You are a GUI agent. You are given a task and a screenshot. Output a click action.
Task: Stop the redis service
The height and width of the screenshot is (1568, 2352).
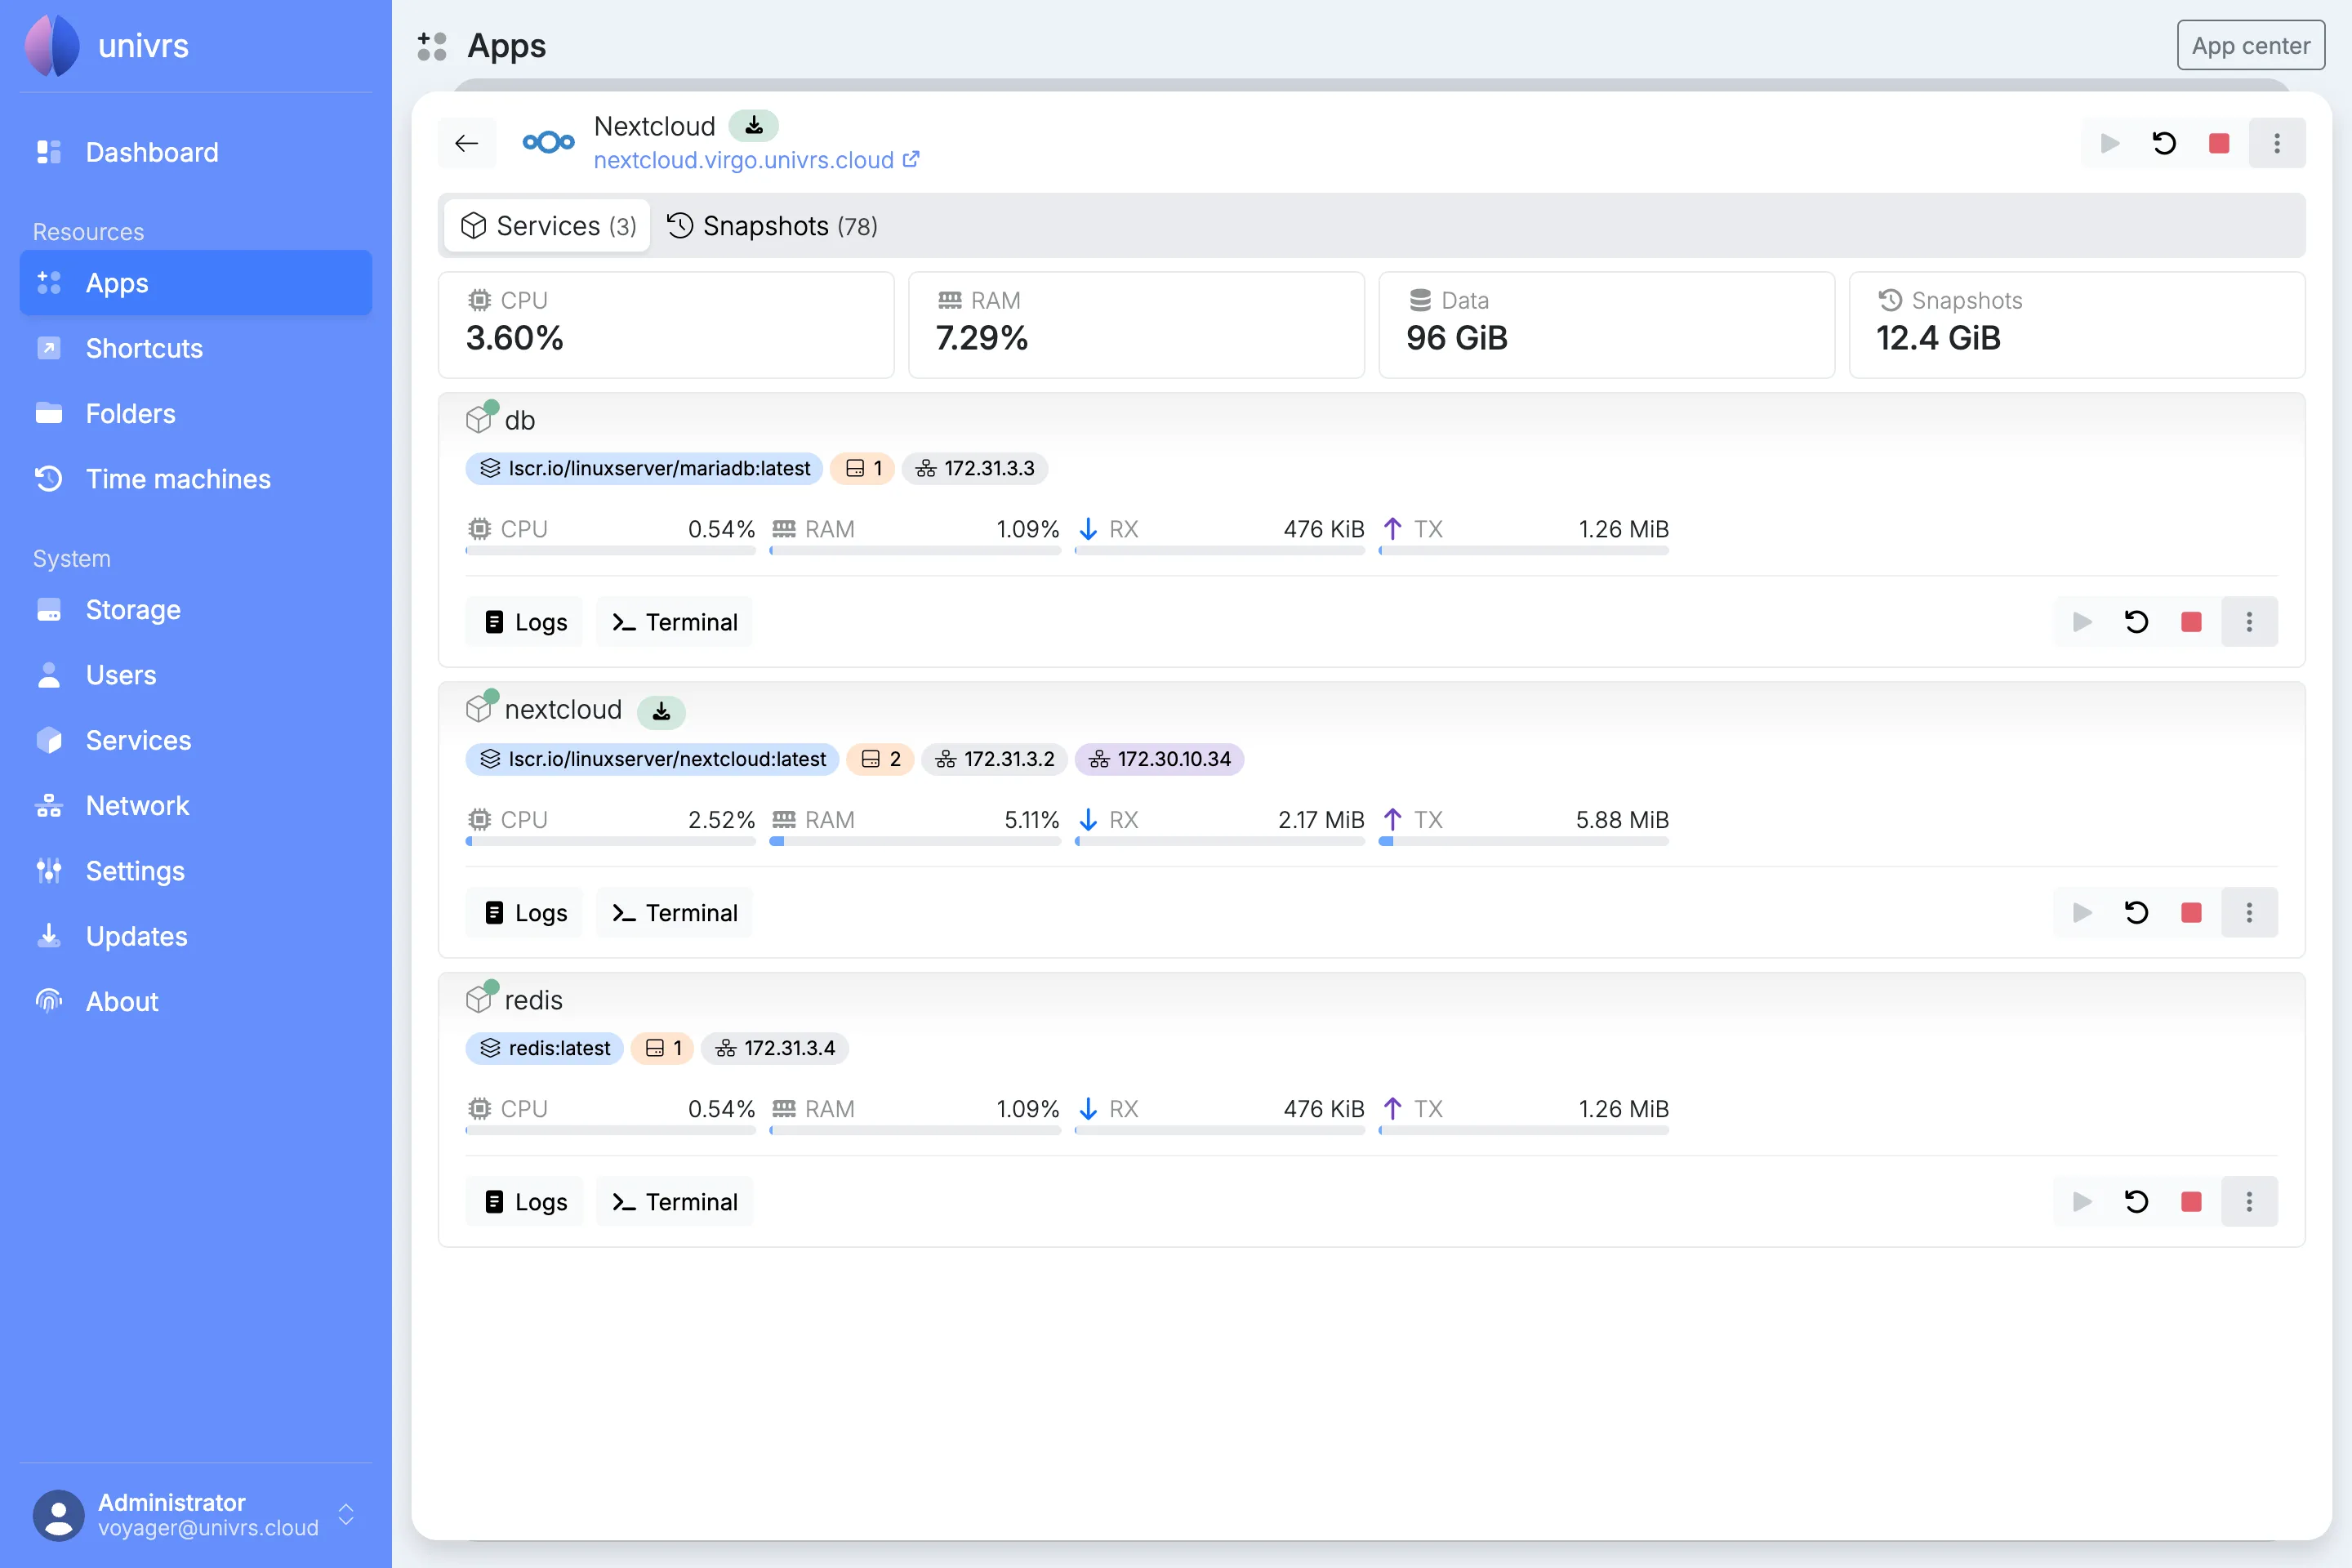[x=2191, y=1202]
